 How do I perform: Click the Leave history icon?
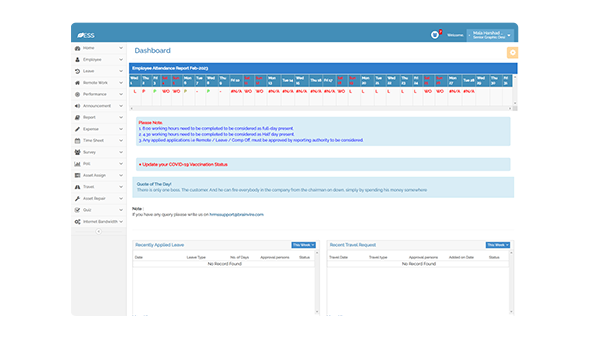pyautogui.click(x=77, y=71)
